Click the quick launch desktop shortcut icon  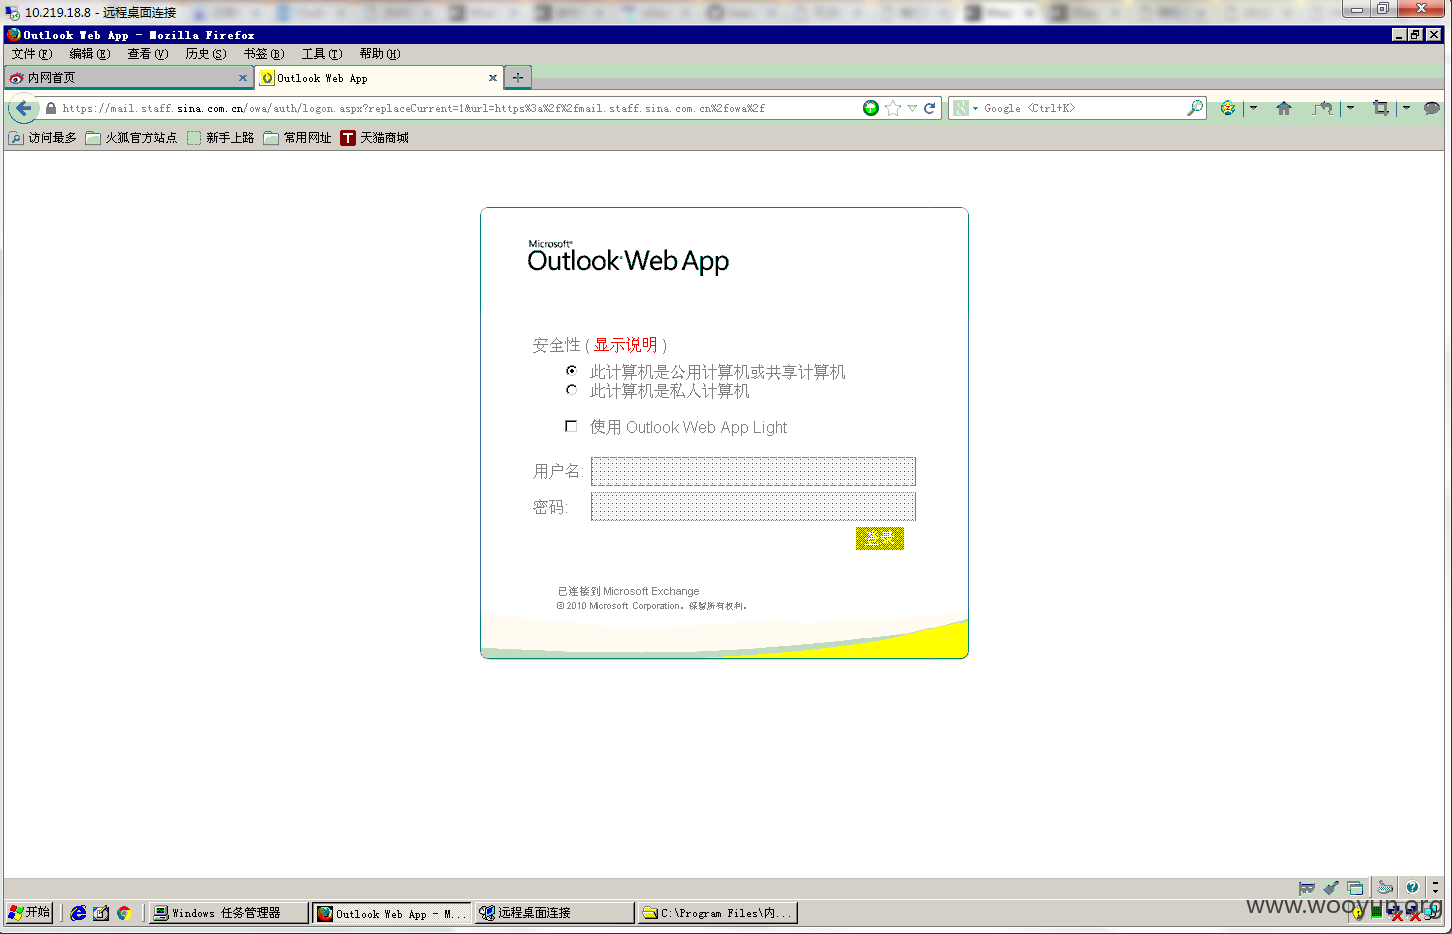pos(101,913)
